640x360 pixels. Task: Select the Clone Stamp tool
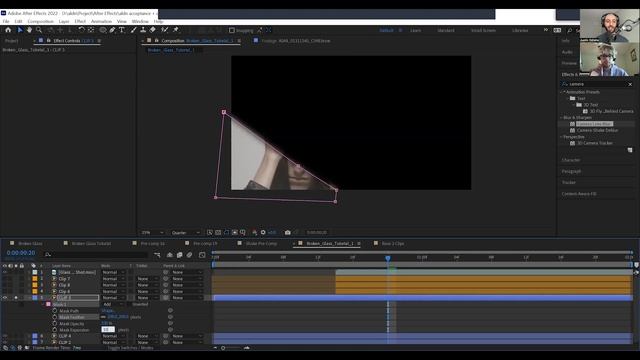(143, 30)
